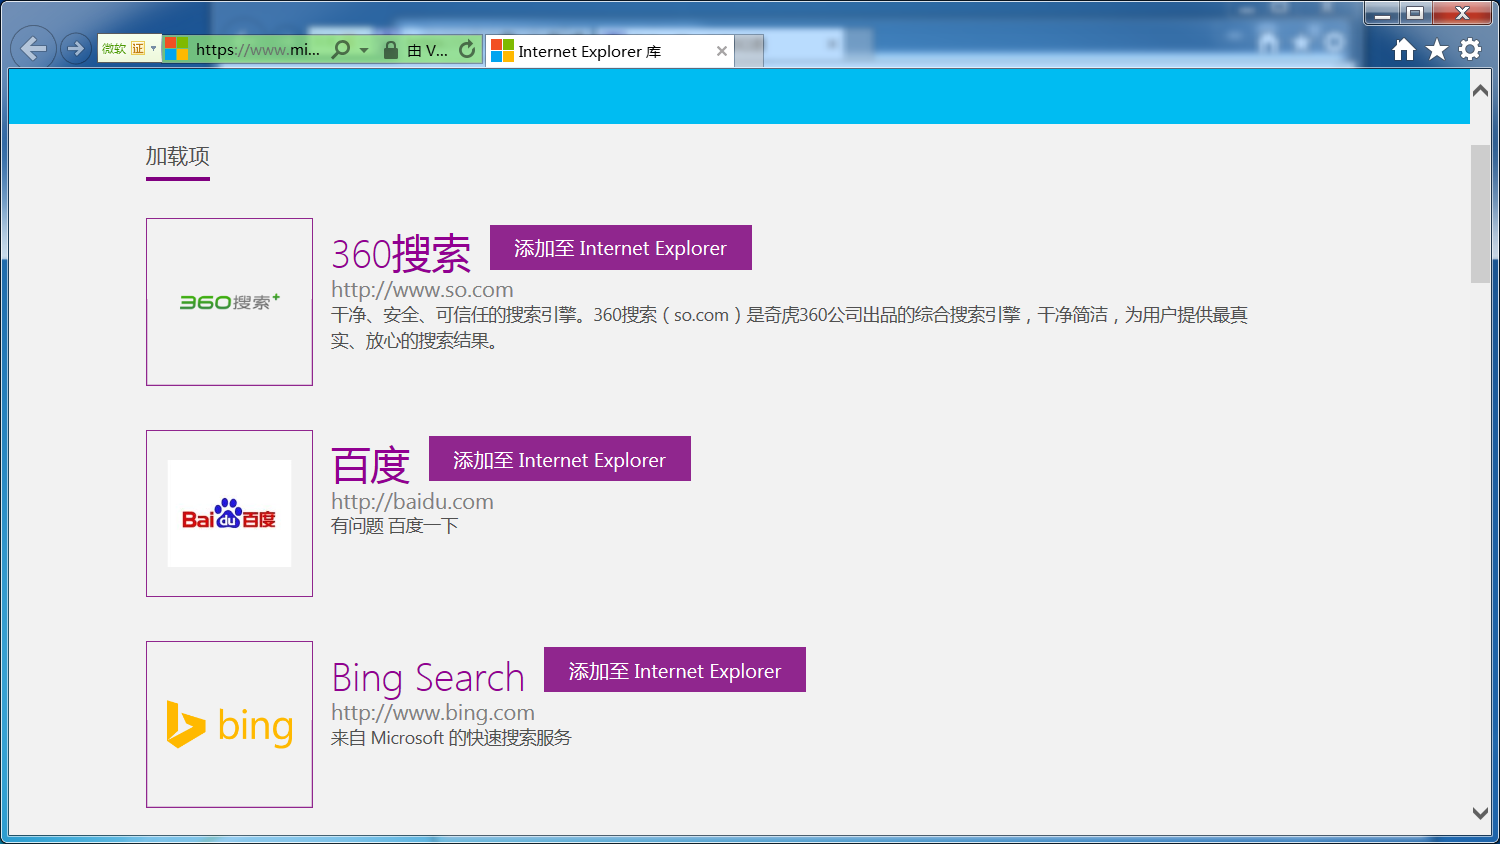The image size is (1500, 844).
Task: Select the 加载项 section tab
Action: coord(177,157)
